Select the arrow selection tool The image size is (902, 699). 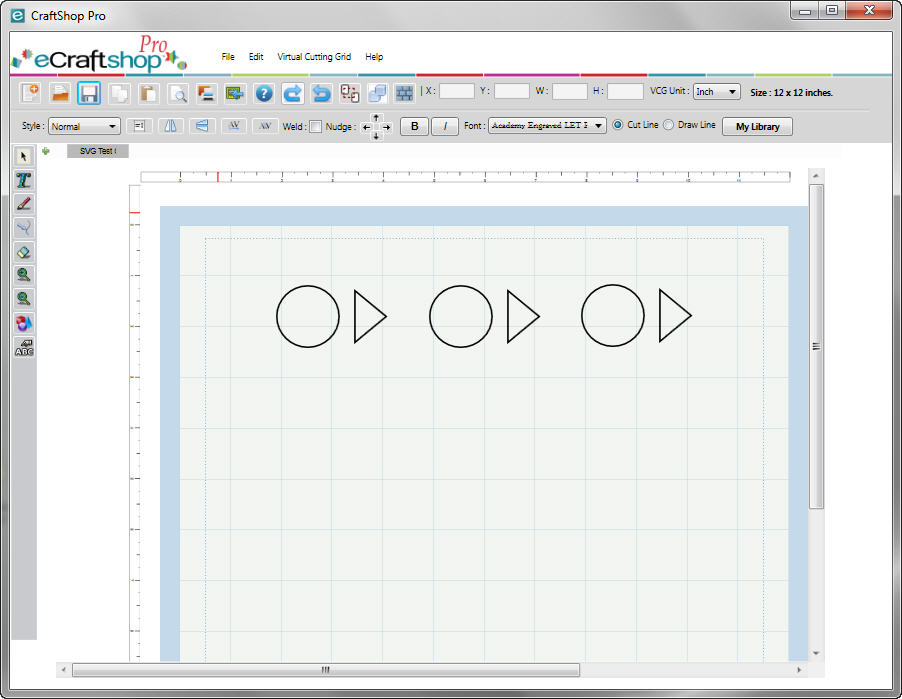[23, 156]
